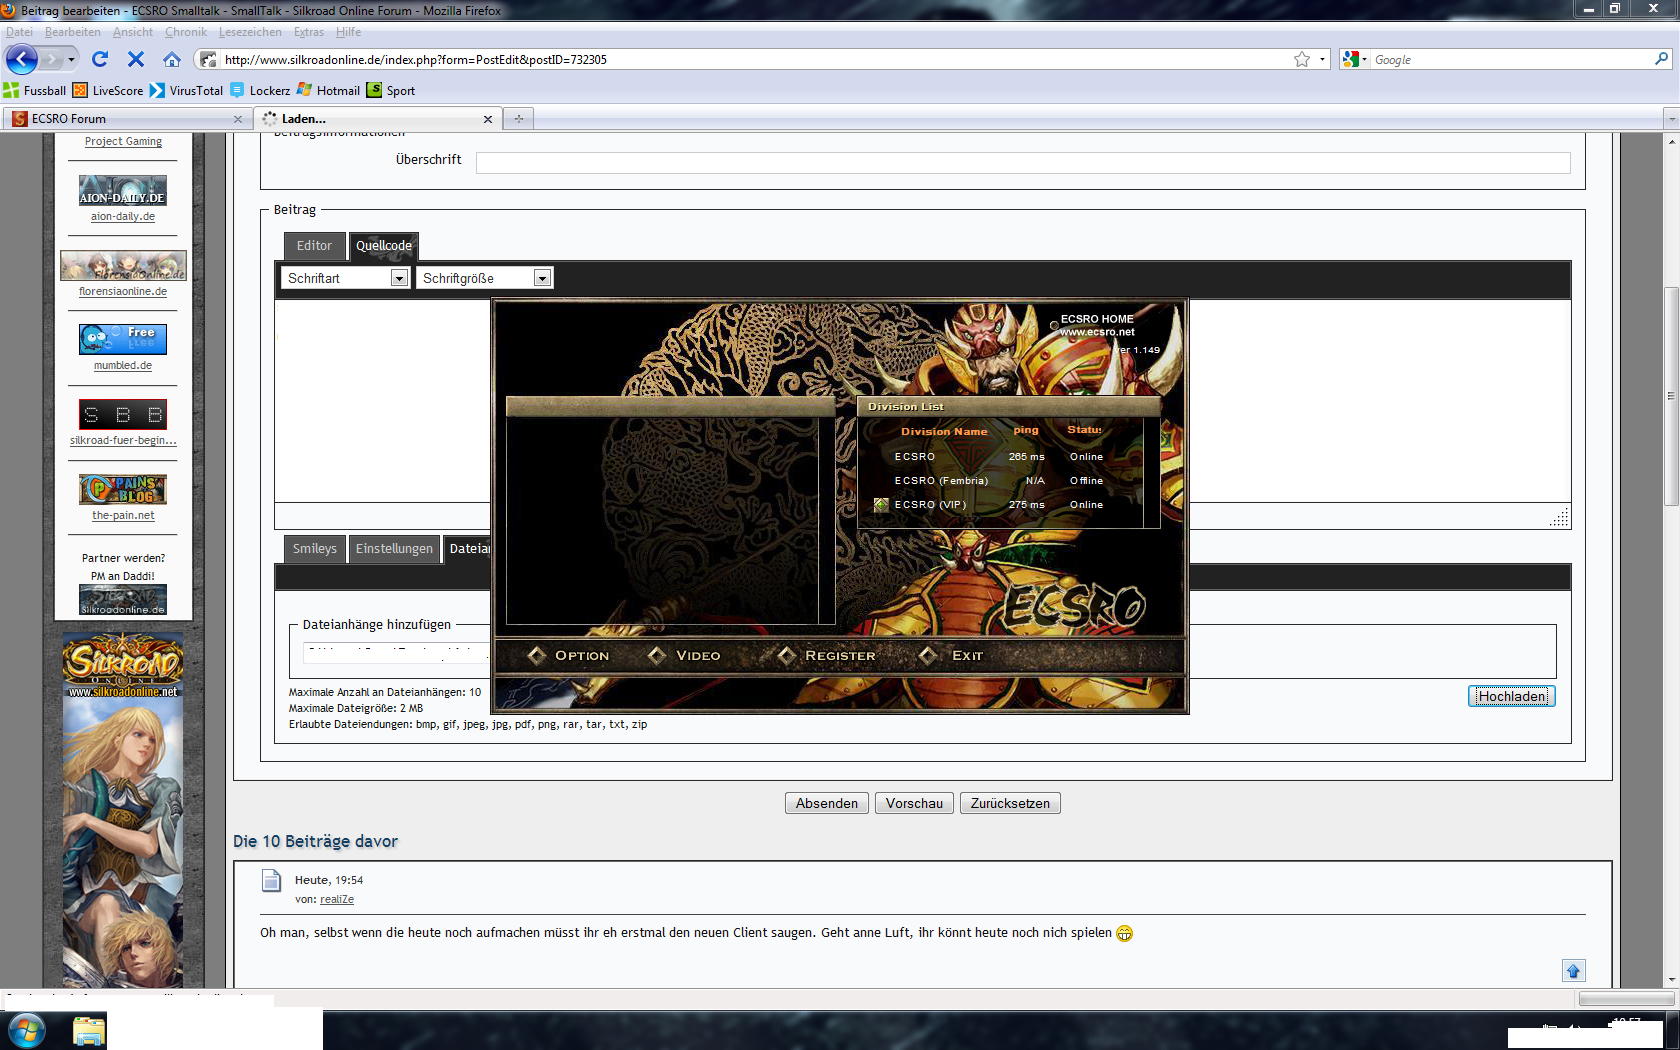1680x1050 pixels.
Task: Stop page loading with the X icon
Action: (136, 60)
